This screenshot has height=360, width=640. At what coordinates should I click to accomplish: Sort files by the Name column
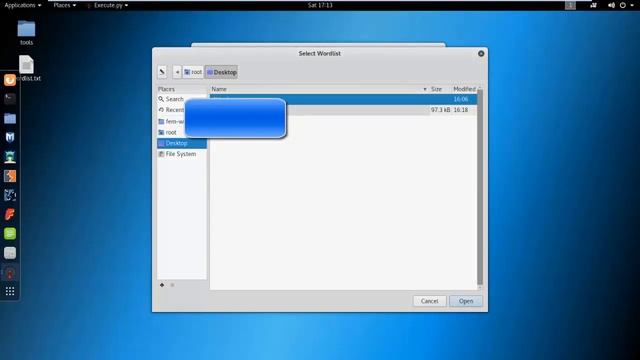[x=319, y=89]
